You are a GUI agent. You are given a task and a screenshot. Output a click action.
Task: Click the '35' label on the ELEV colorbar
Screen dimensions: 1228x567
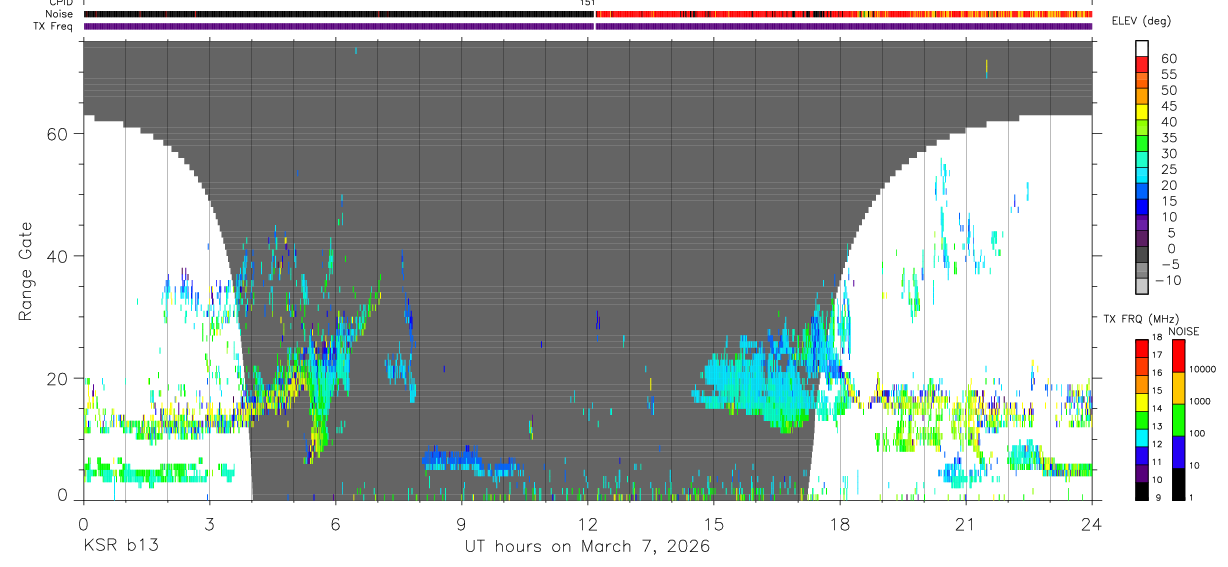point(1167,138)
